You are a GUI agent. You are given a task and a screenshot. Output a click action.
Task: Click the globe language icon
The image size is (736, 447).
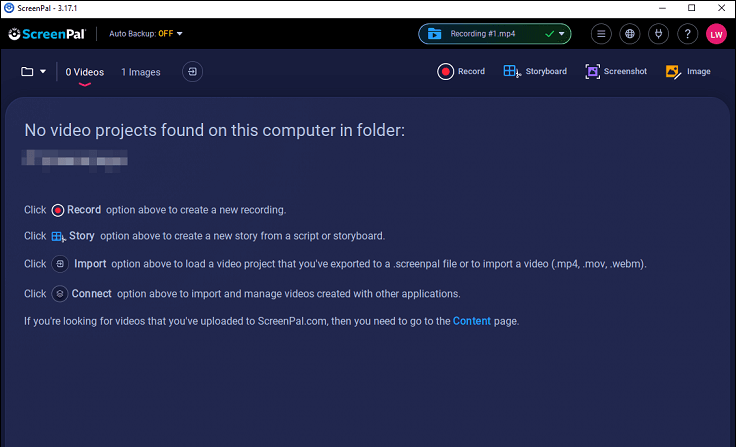(x=629, y=34)
